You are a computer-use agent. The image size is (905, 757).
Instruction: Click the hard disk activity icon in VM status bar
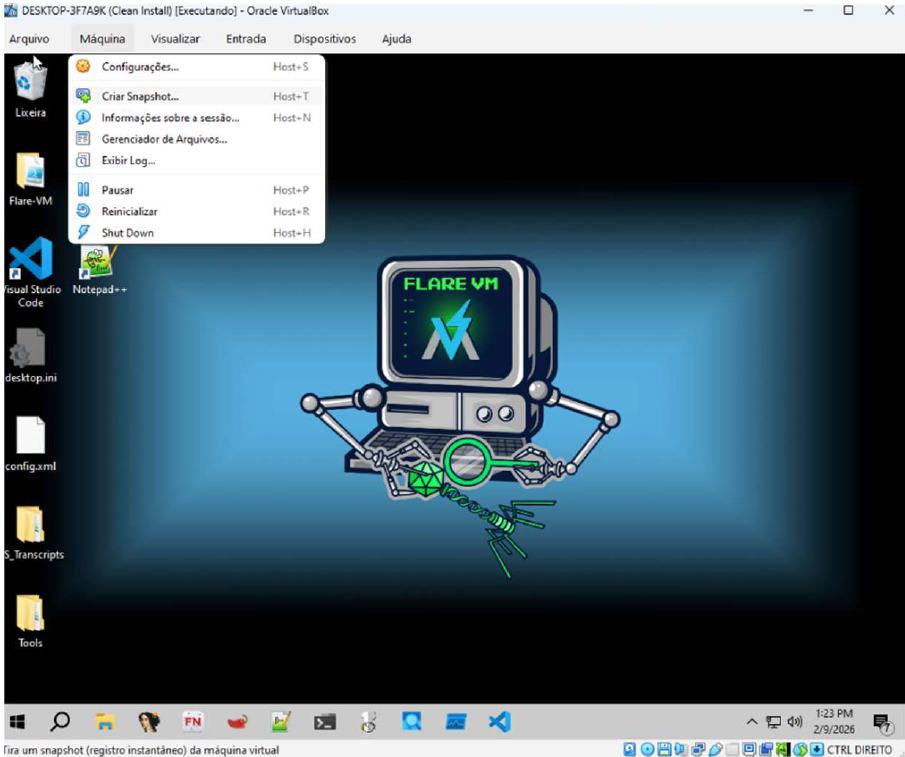pos(629,748)
